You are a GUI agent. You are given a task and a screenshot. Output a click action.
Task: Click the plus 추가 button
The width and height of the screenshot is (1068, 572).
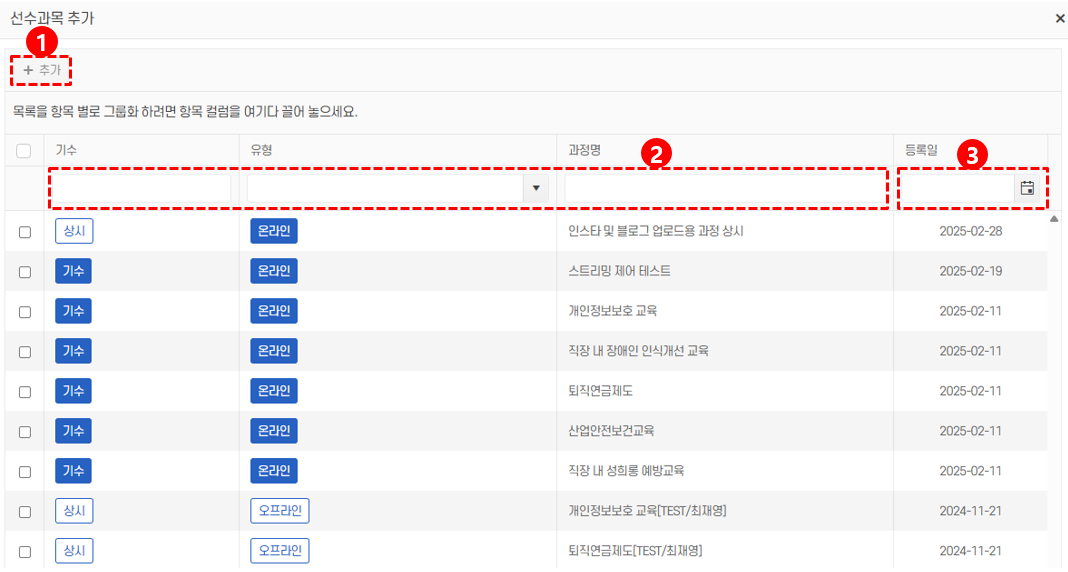click(42, 70)
